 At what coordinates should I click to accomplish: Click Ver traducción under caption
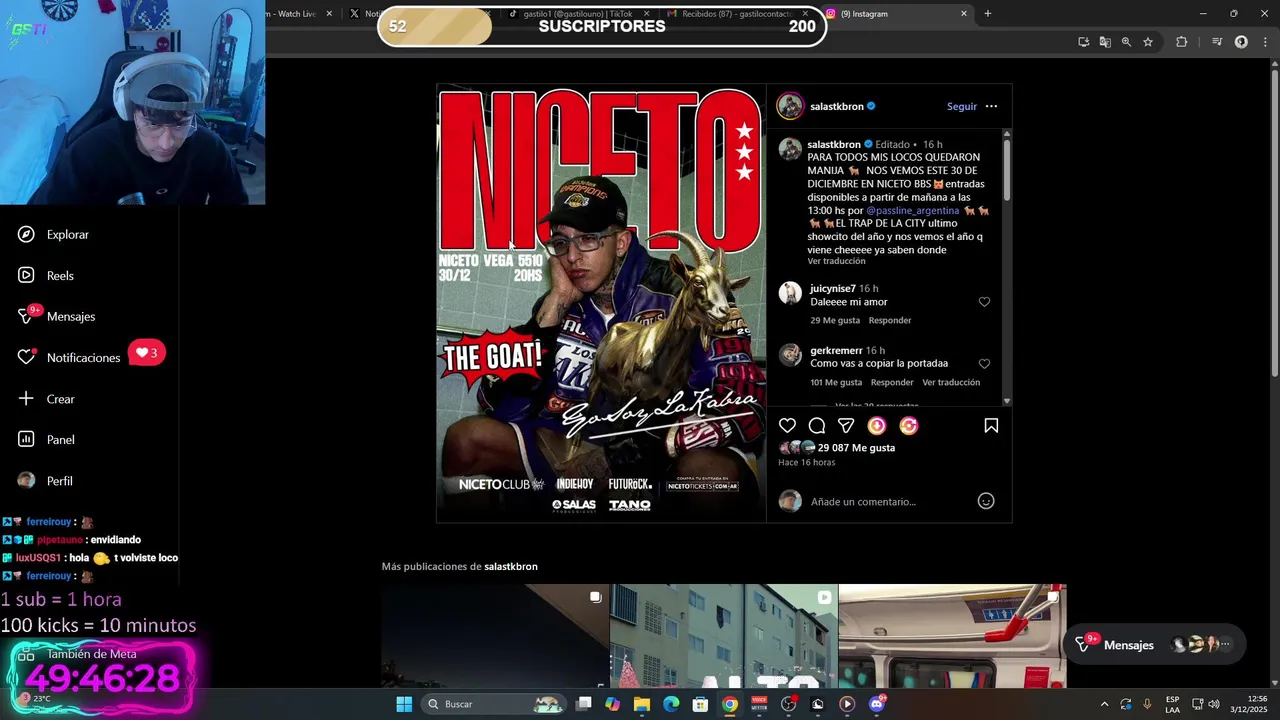click(x=836, y=261)
